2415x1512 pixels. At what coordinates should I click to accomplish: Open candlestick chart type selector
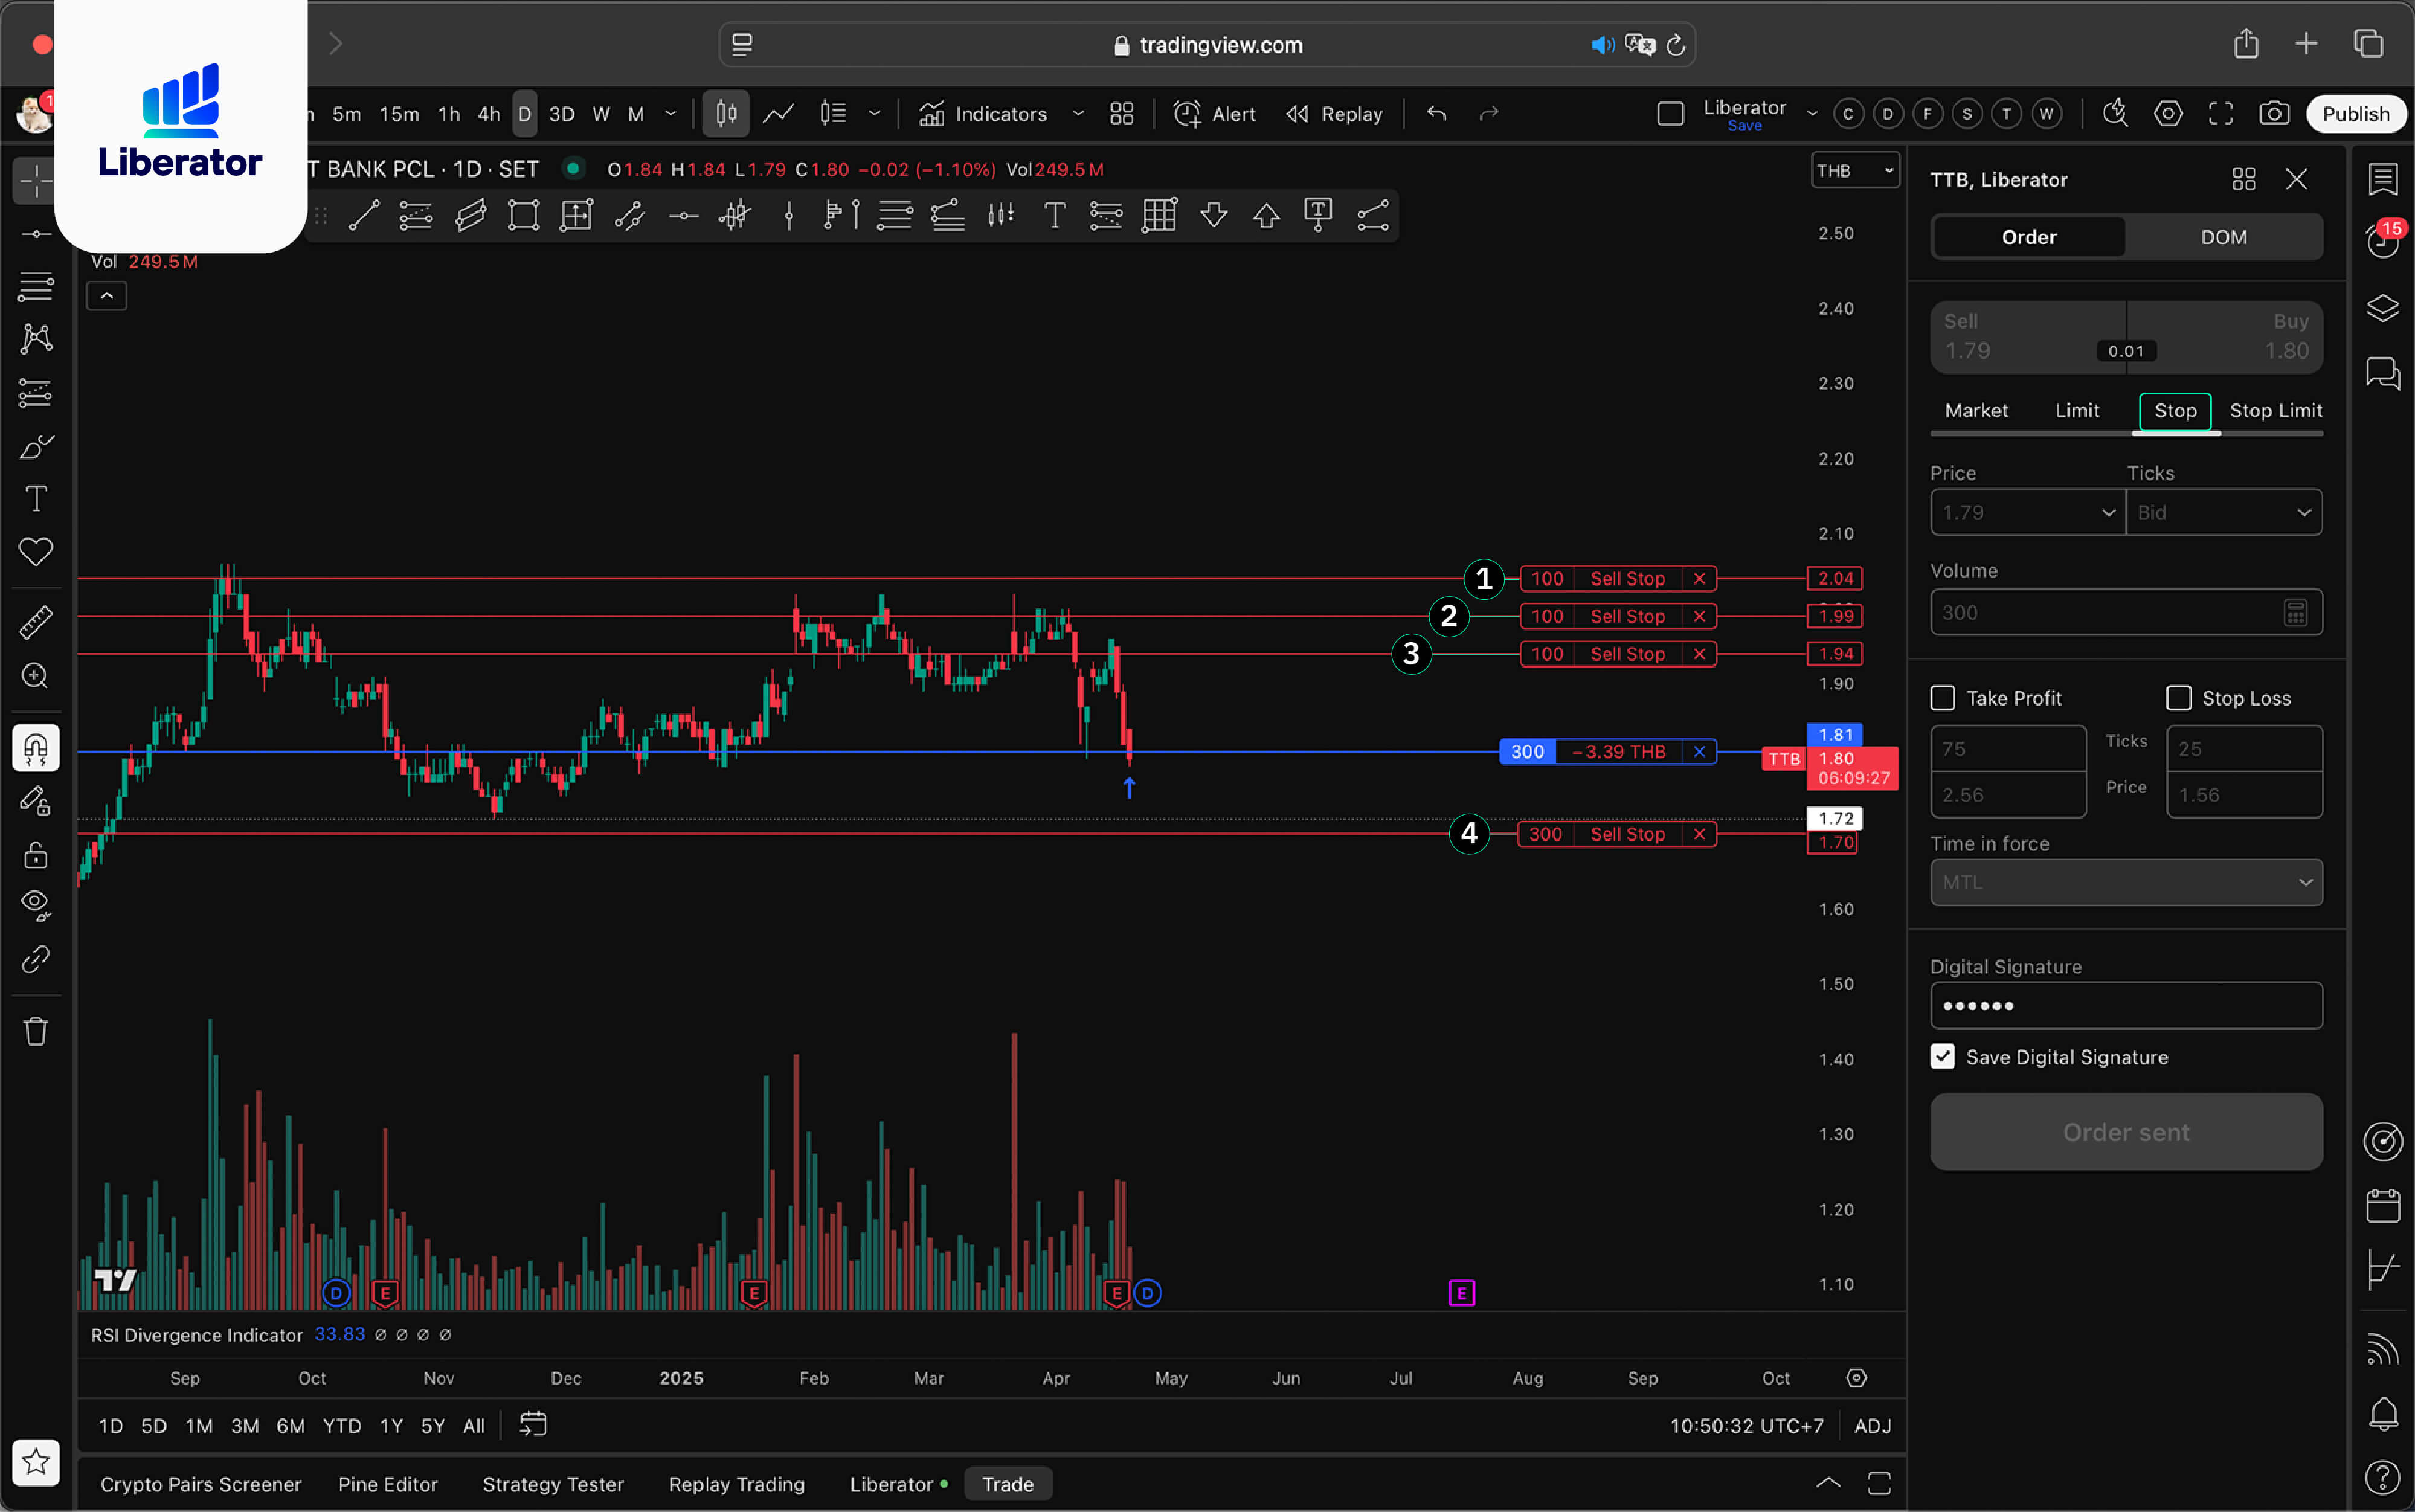tap(726, 114)
